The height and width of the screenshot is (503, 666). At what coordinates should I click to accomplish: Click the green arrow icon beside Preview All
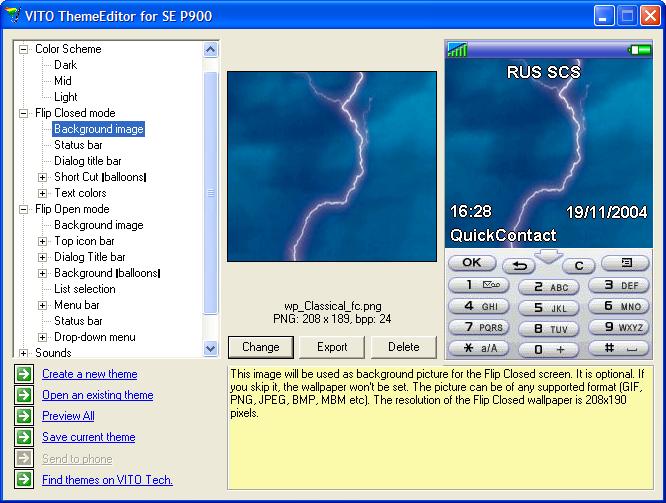[24, 416]
